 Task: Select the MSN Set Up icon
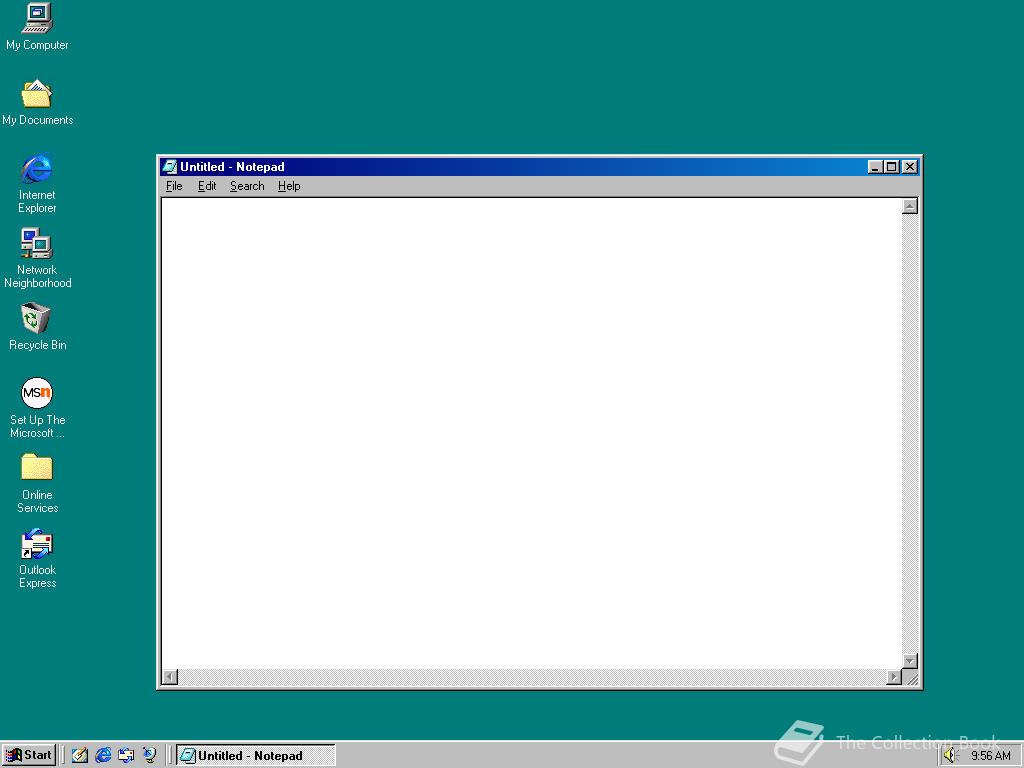37,408
